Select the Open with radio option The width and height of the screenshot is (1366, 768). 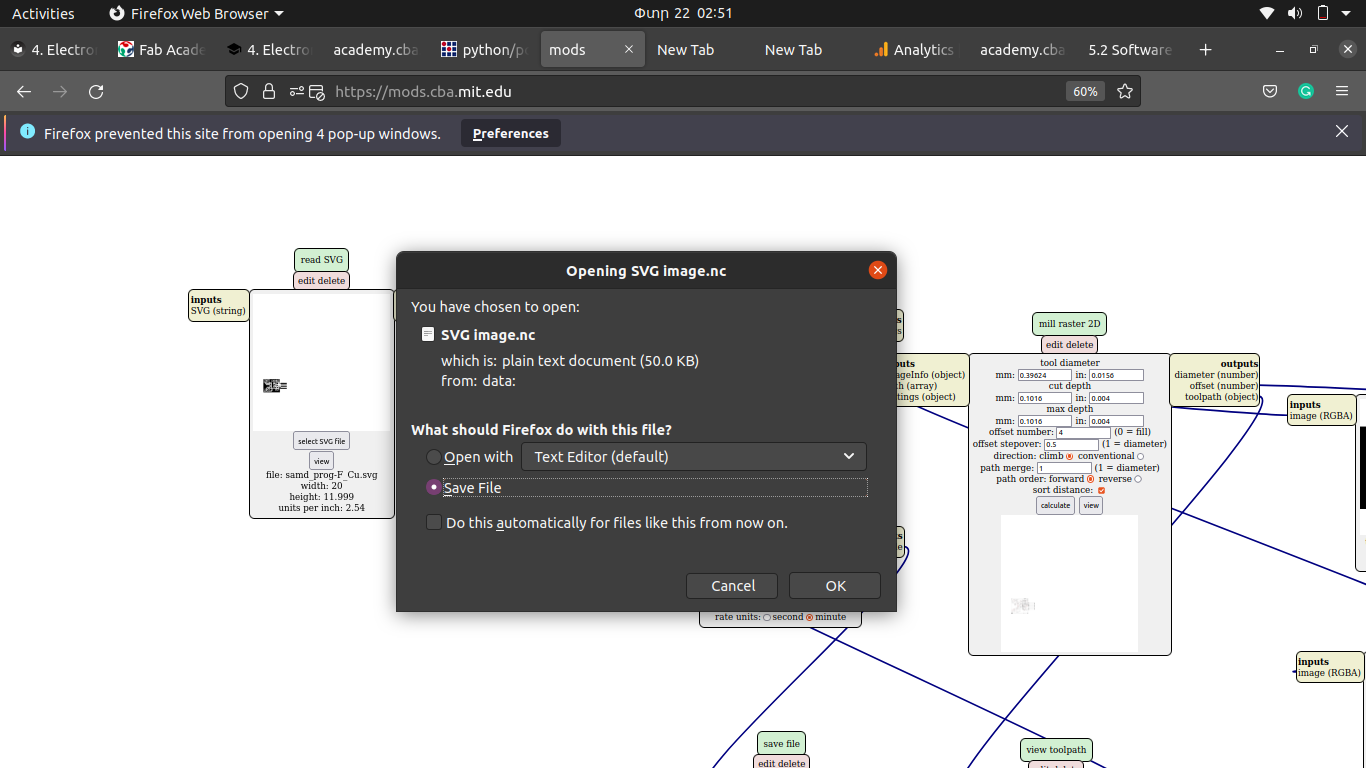click(x=434, y=457)
